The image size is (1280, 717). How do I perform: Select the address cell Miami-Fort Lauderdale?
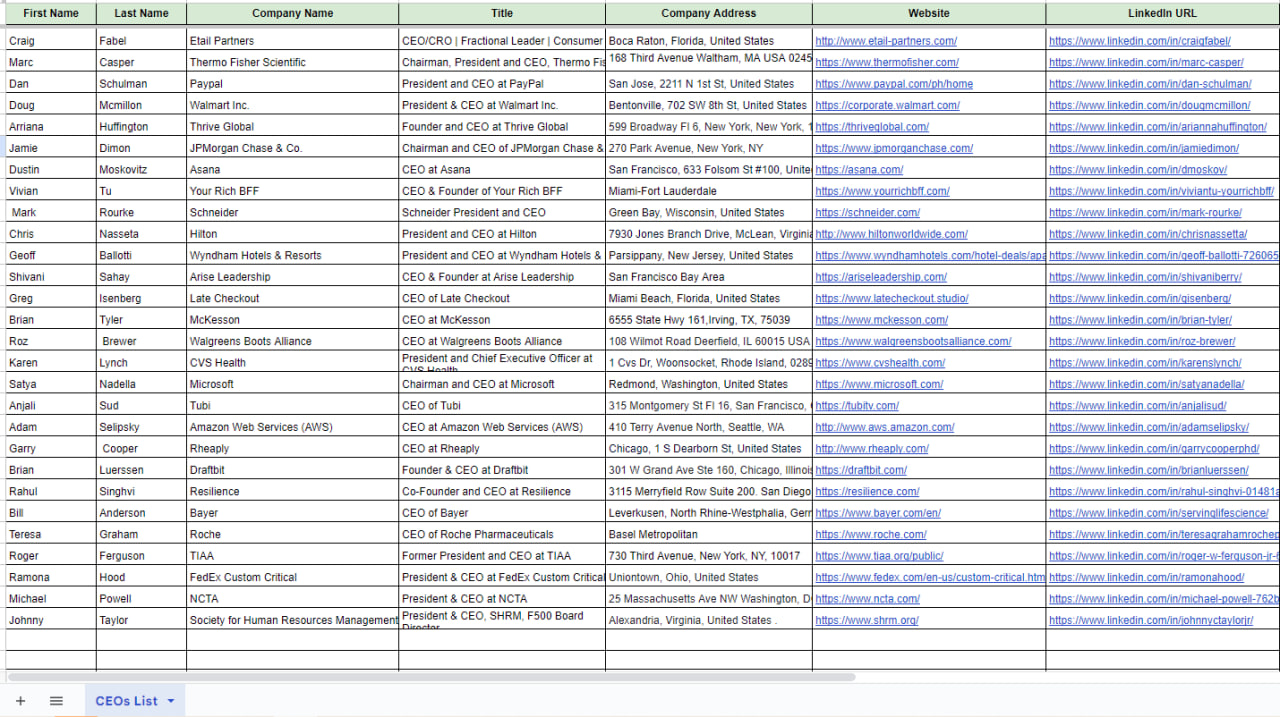(x=709, y=191)
